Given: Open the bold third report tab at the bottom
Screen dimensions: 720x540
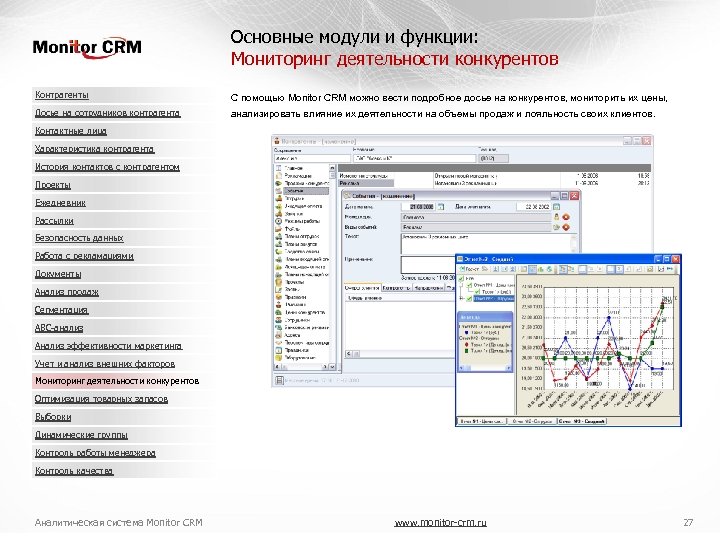Looking at the screenshot, I should coord(581,421).
